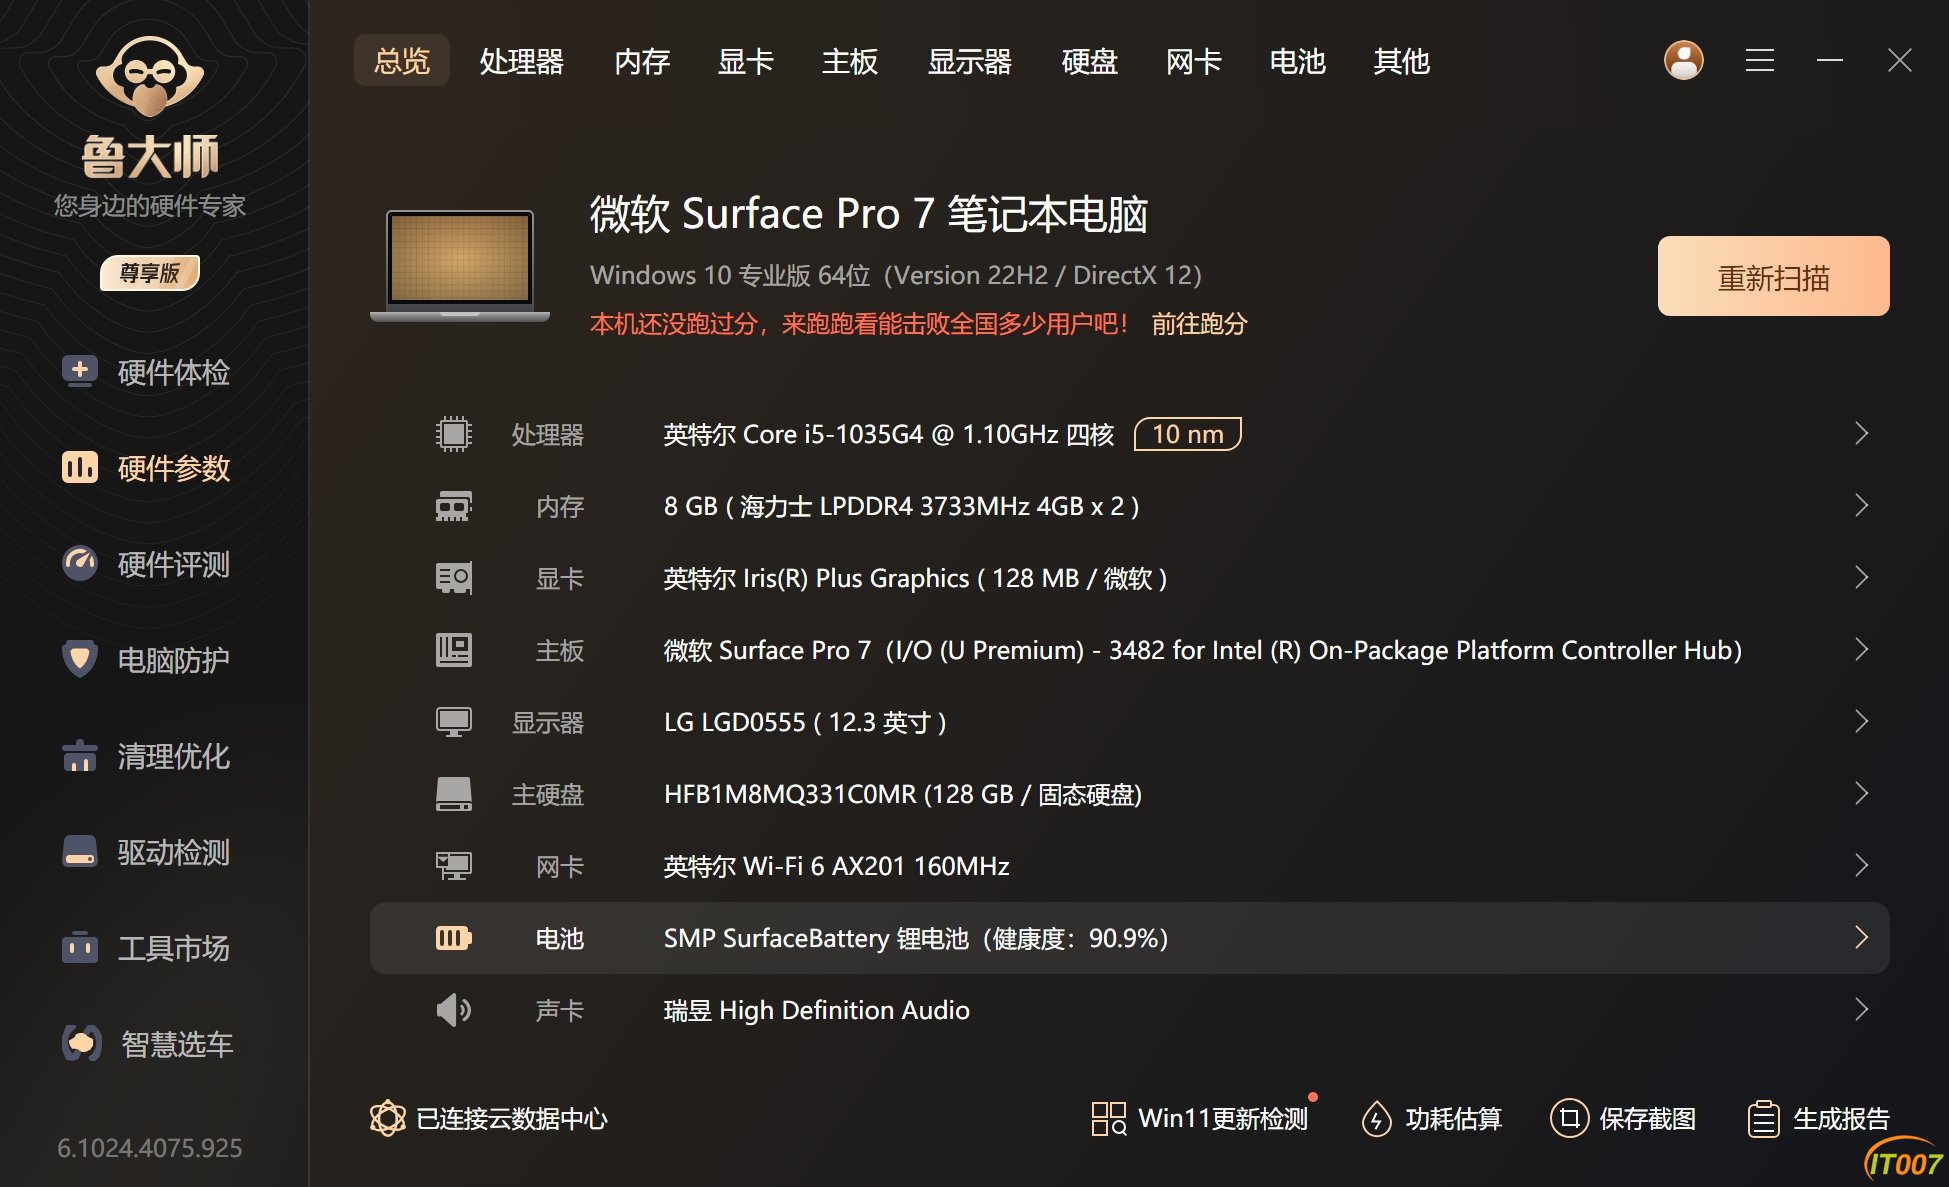Screen dimensions: 1949x1187
Task: Click version number 6.1024.4075.925
Action: pos(150,1148)
